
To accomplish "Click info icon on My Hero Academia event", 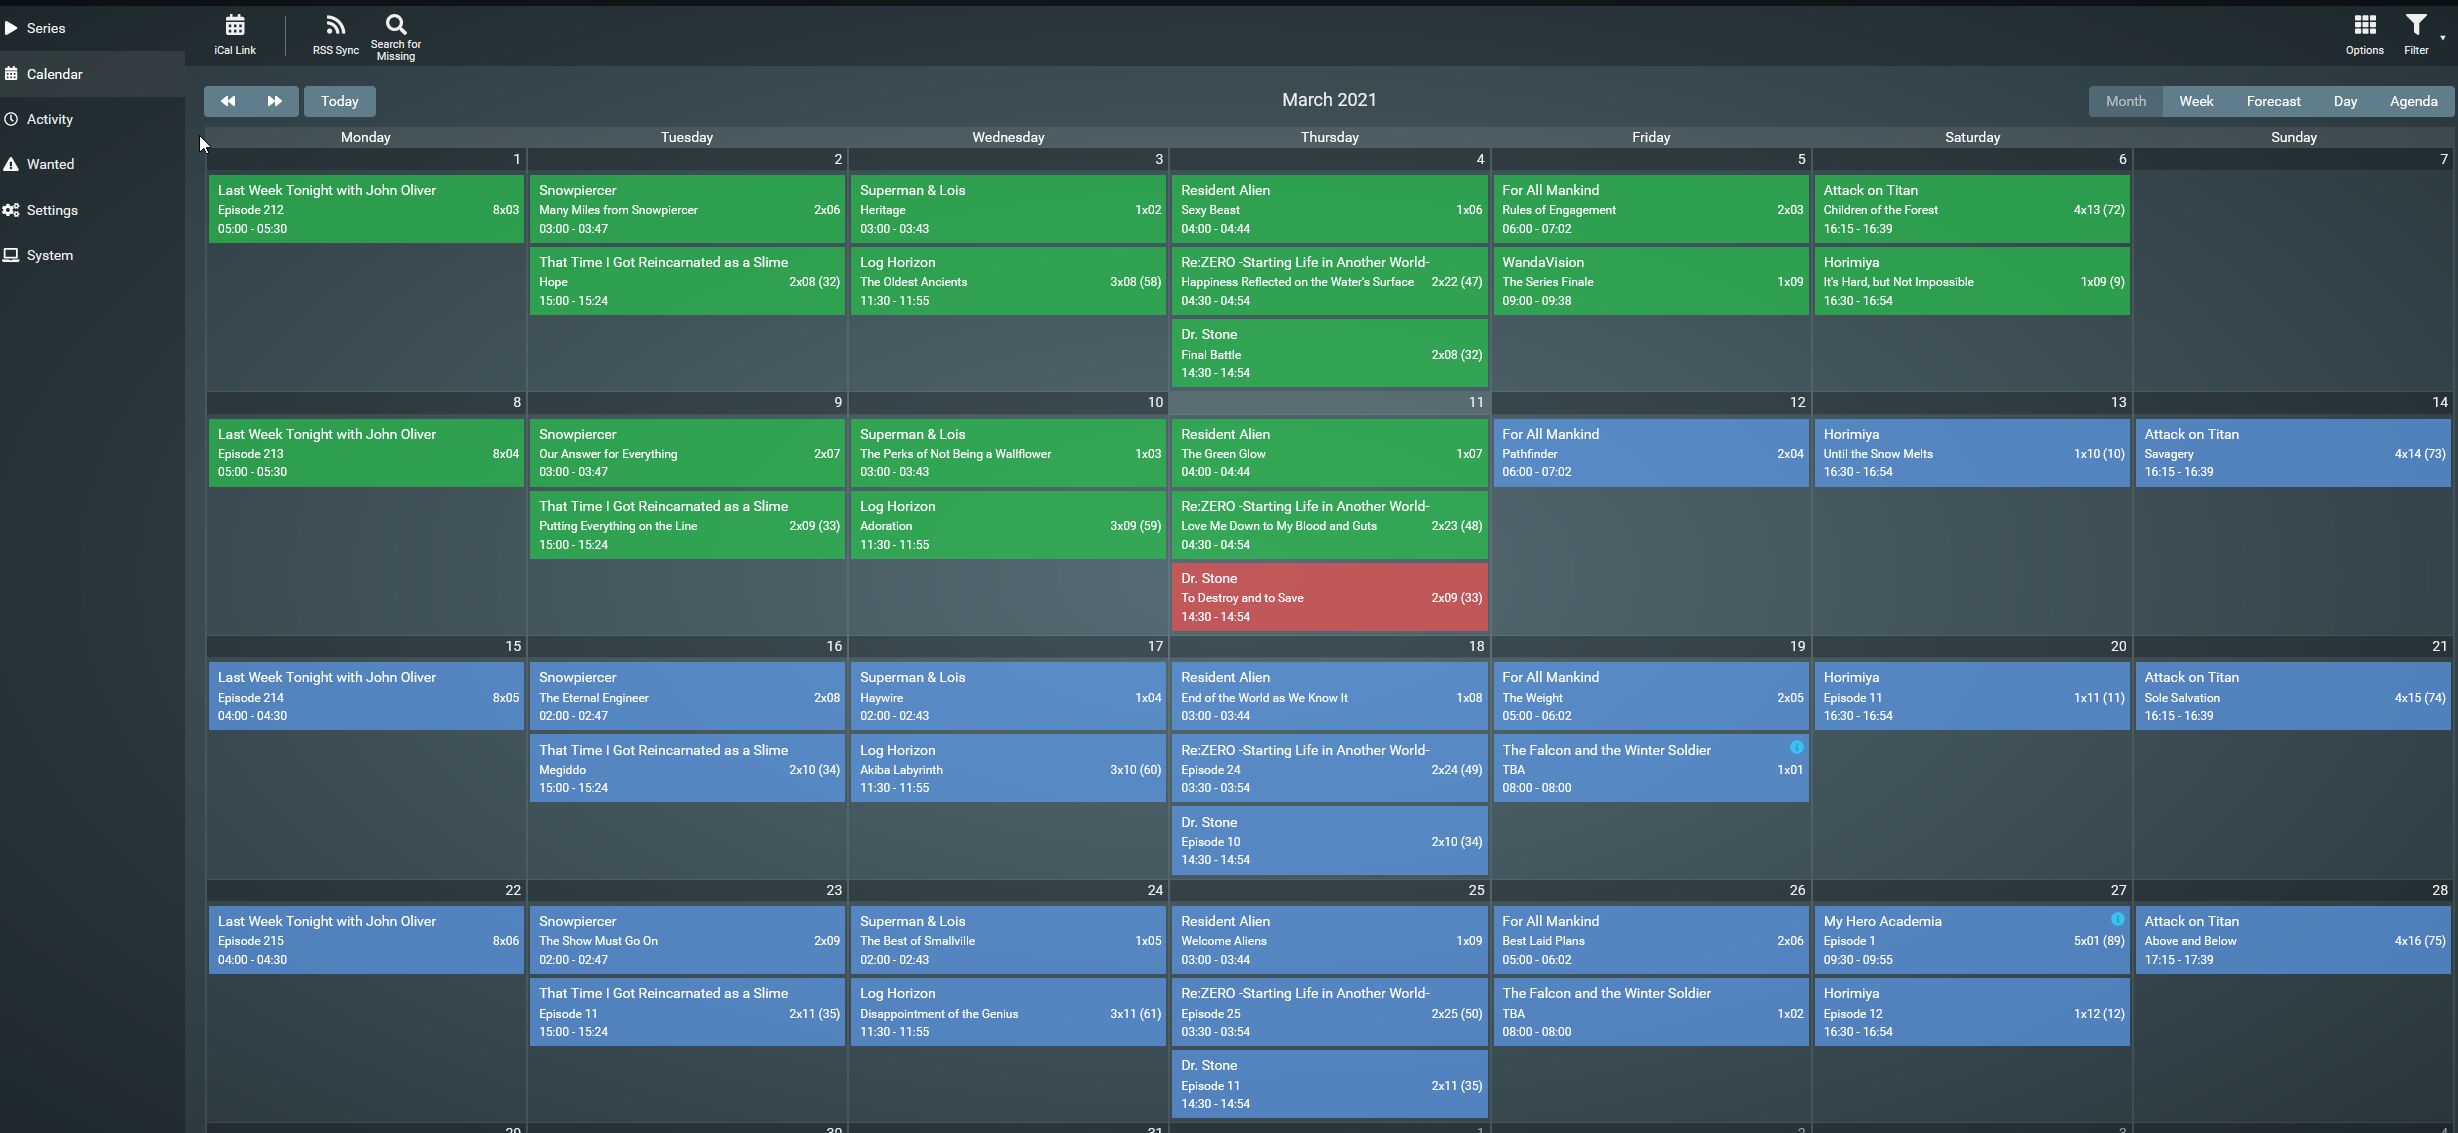I will [2117, 919].
